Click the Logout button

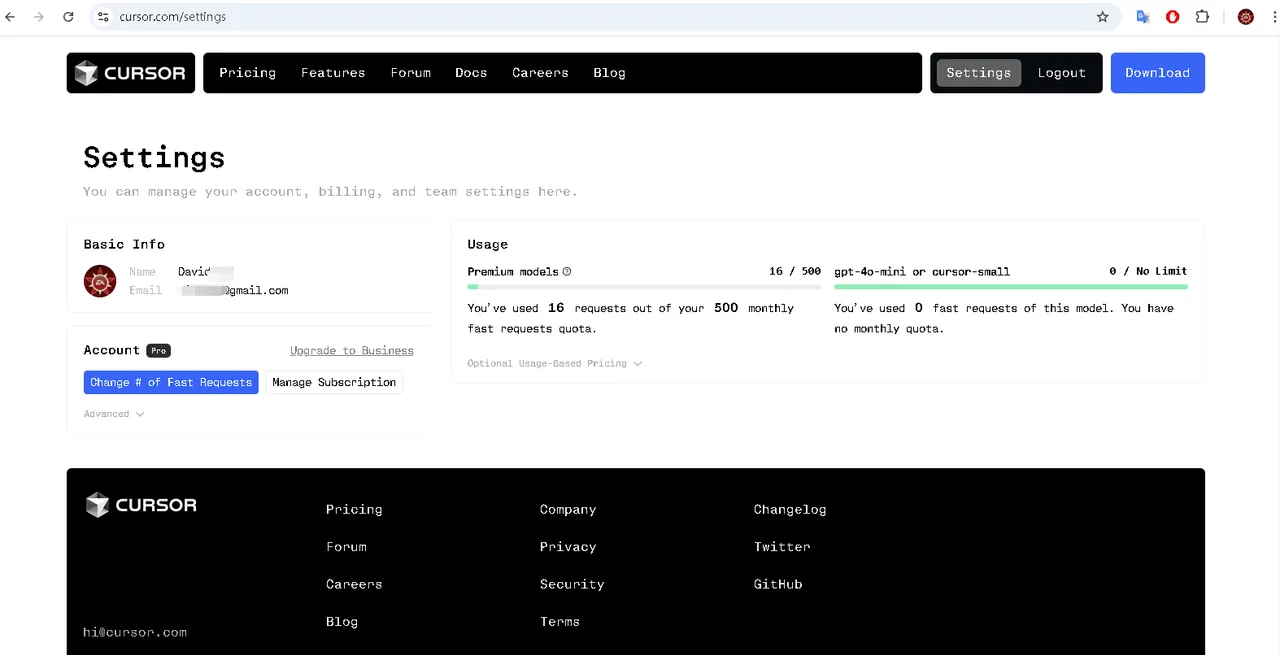[1061, 73]
